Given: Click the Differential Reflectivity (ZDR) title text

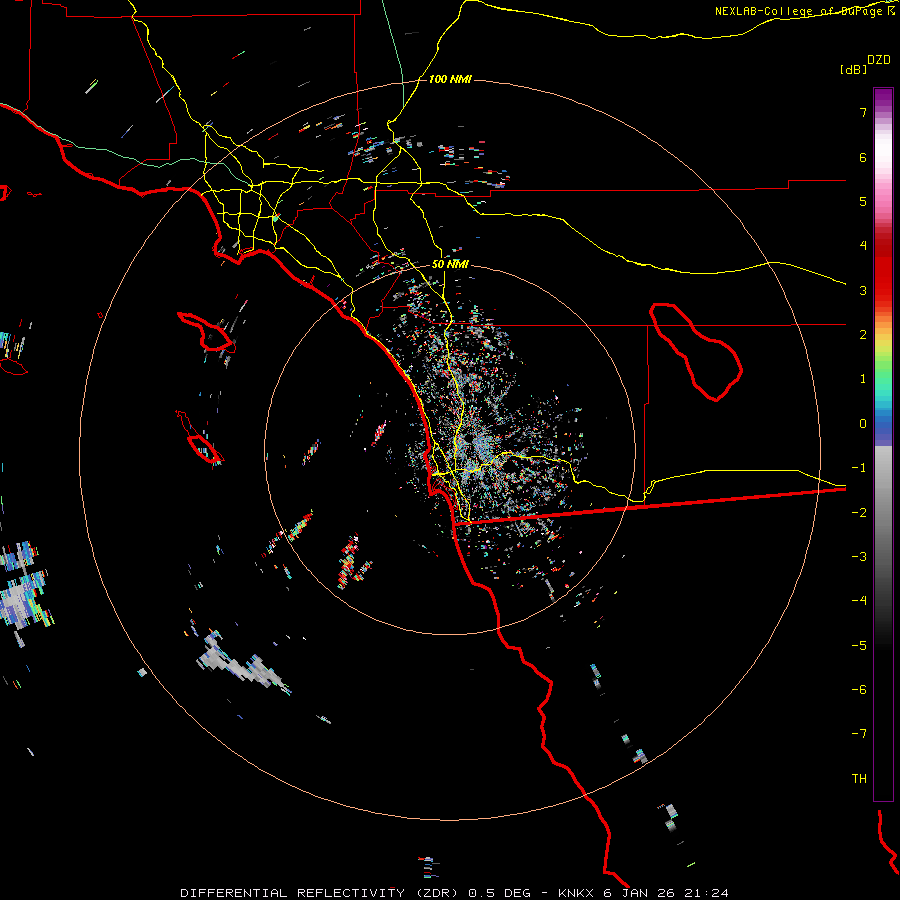Looking at the screenshot, I should click(319, 893).
